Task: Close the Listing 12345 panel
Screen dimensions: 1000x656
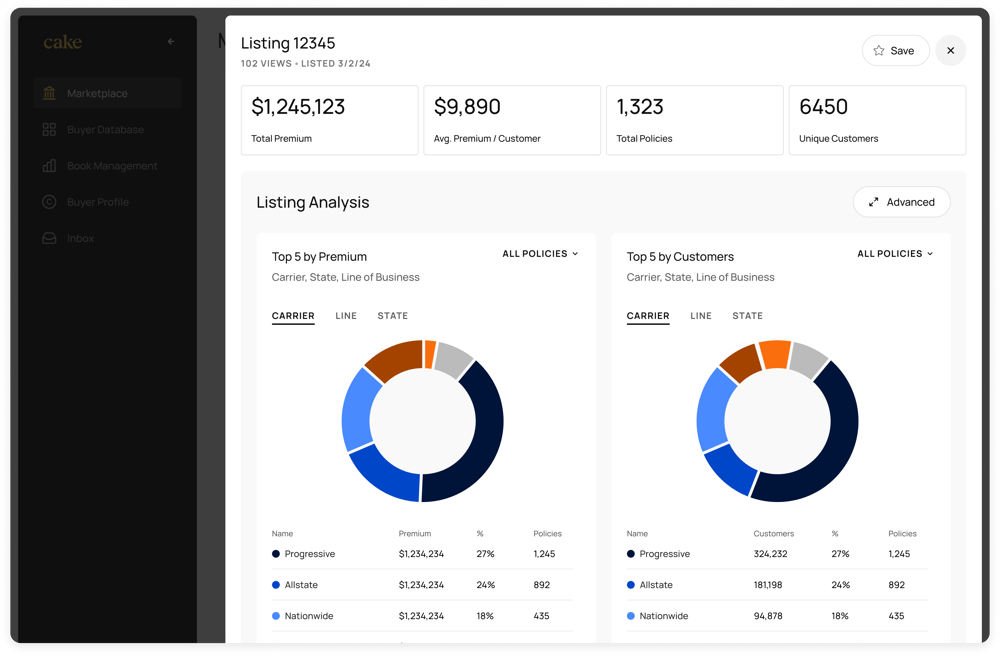Action: 950,50
